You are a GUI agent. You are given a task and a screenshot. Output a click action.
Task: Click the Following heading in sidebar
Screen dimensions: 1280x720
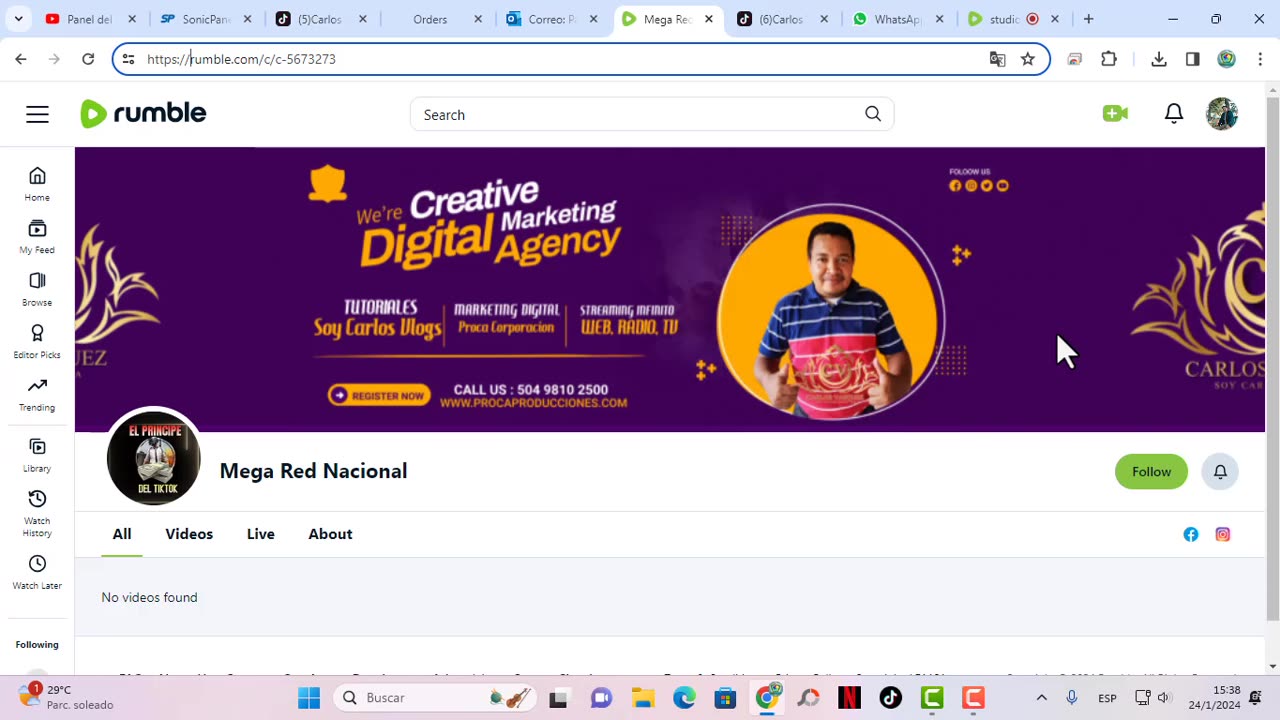[37, 645]
